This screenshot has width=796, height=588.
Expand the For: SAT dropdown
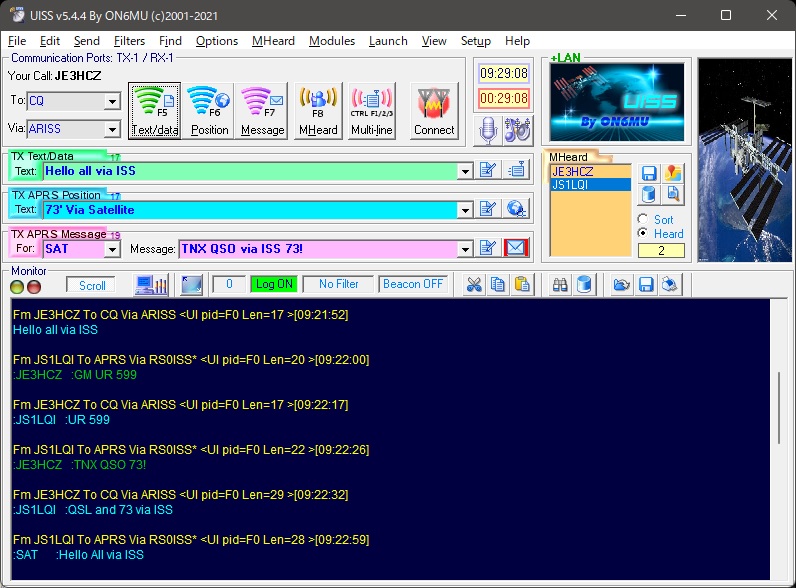[112, 248]
